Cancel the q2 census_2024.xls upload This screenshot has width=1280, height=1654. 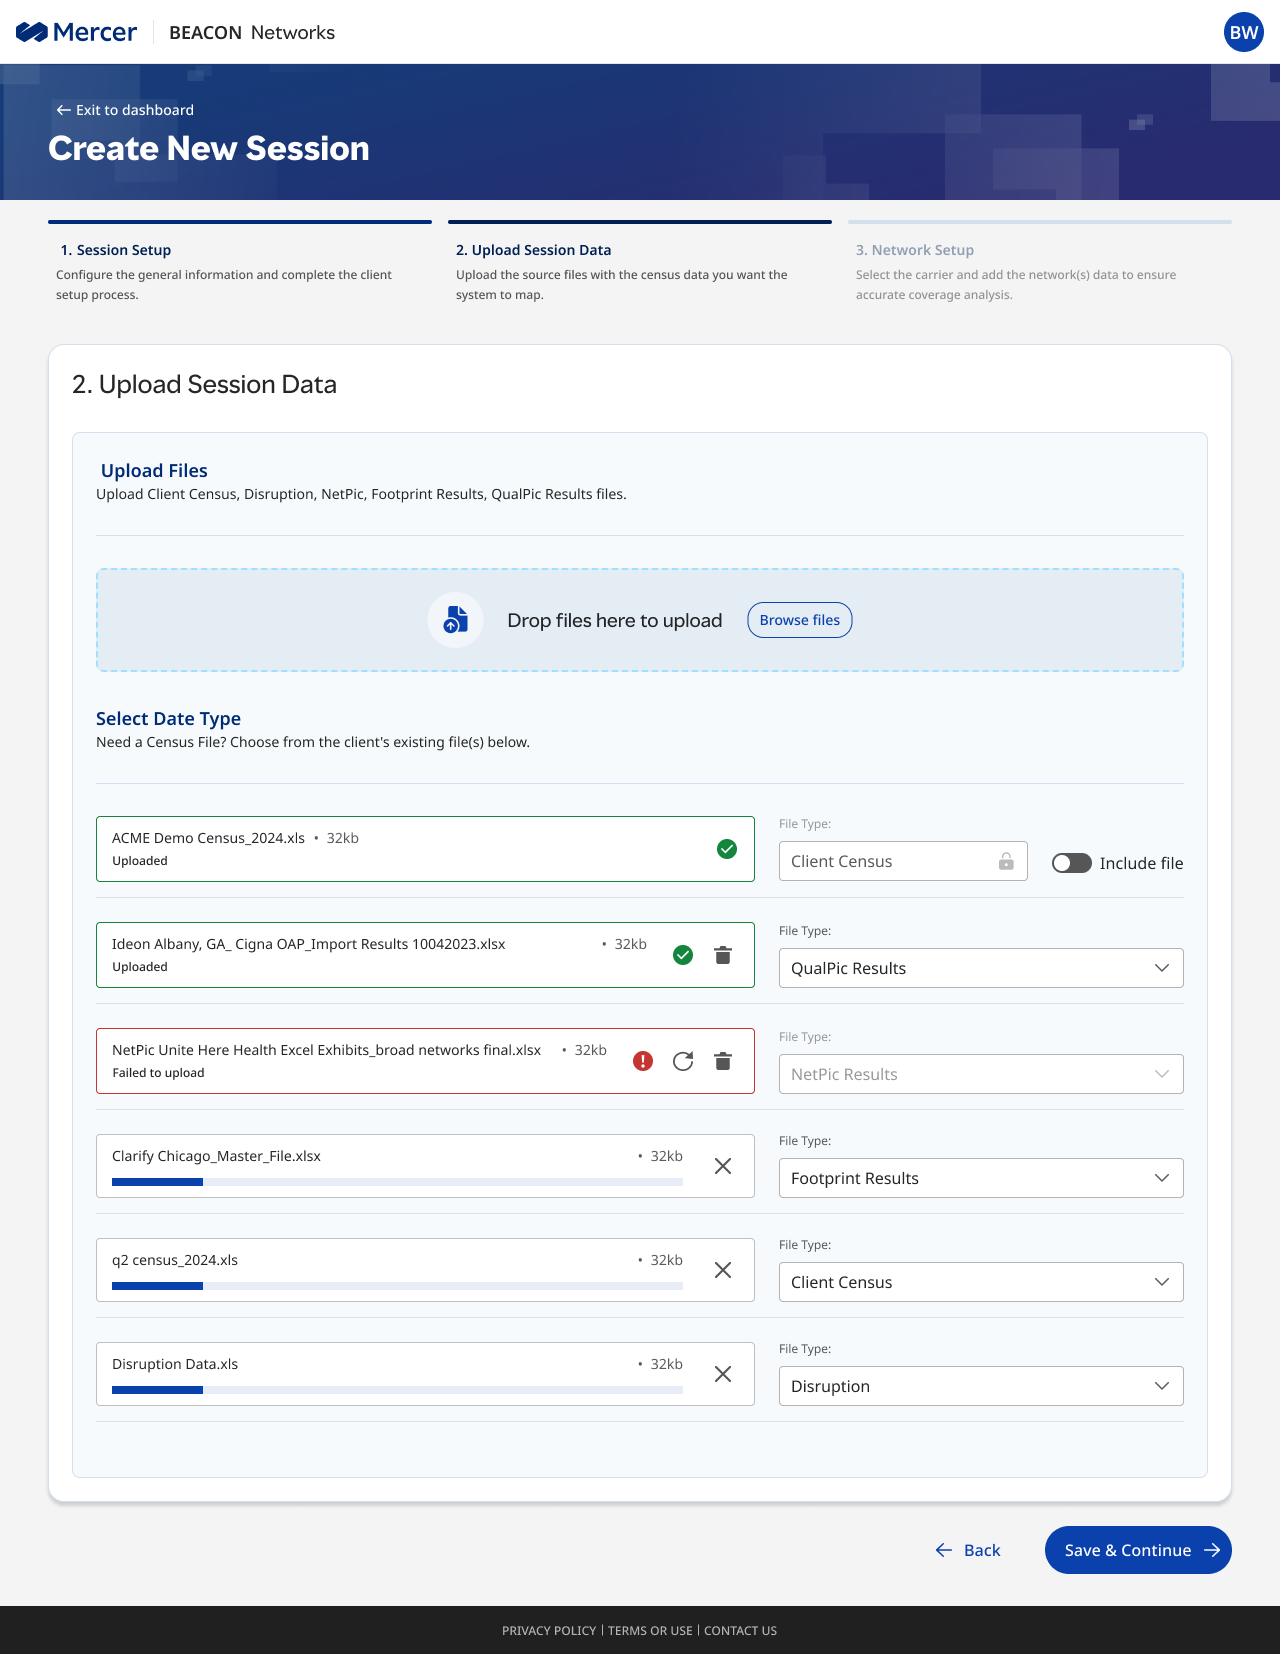[x=723, y=1270]
